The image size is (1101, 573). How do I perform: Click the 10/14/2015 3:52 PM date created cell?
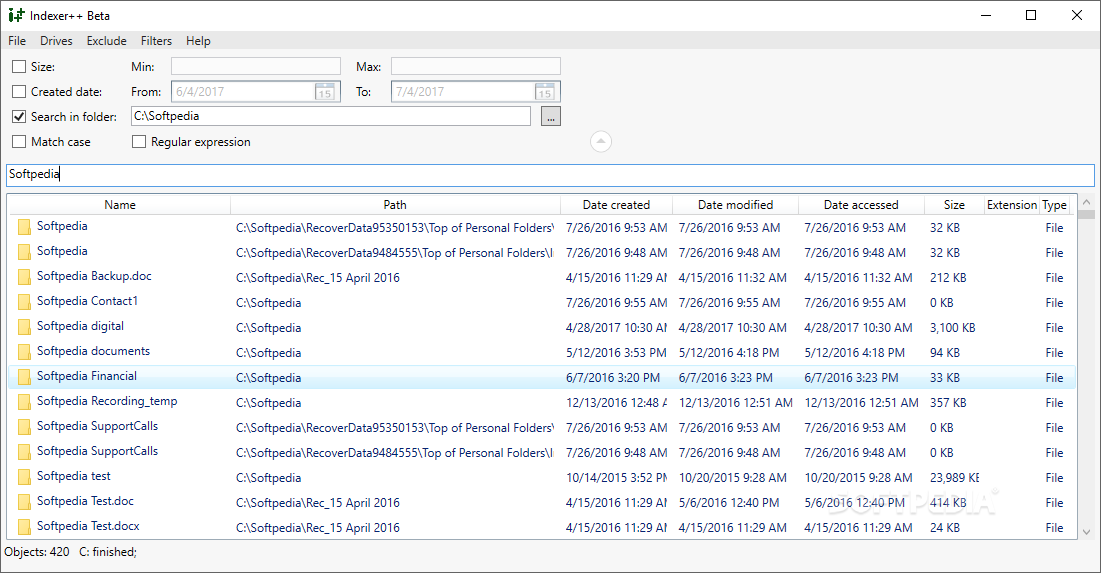click(617, 478)
